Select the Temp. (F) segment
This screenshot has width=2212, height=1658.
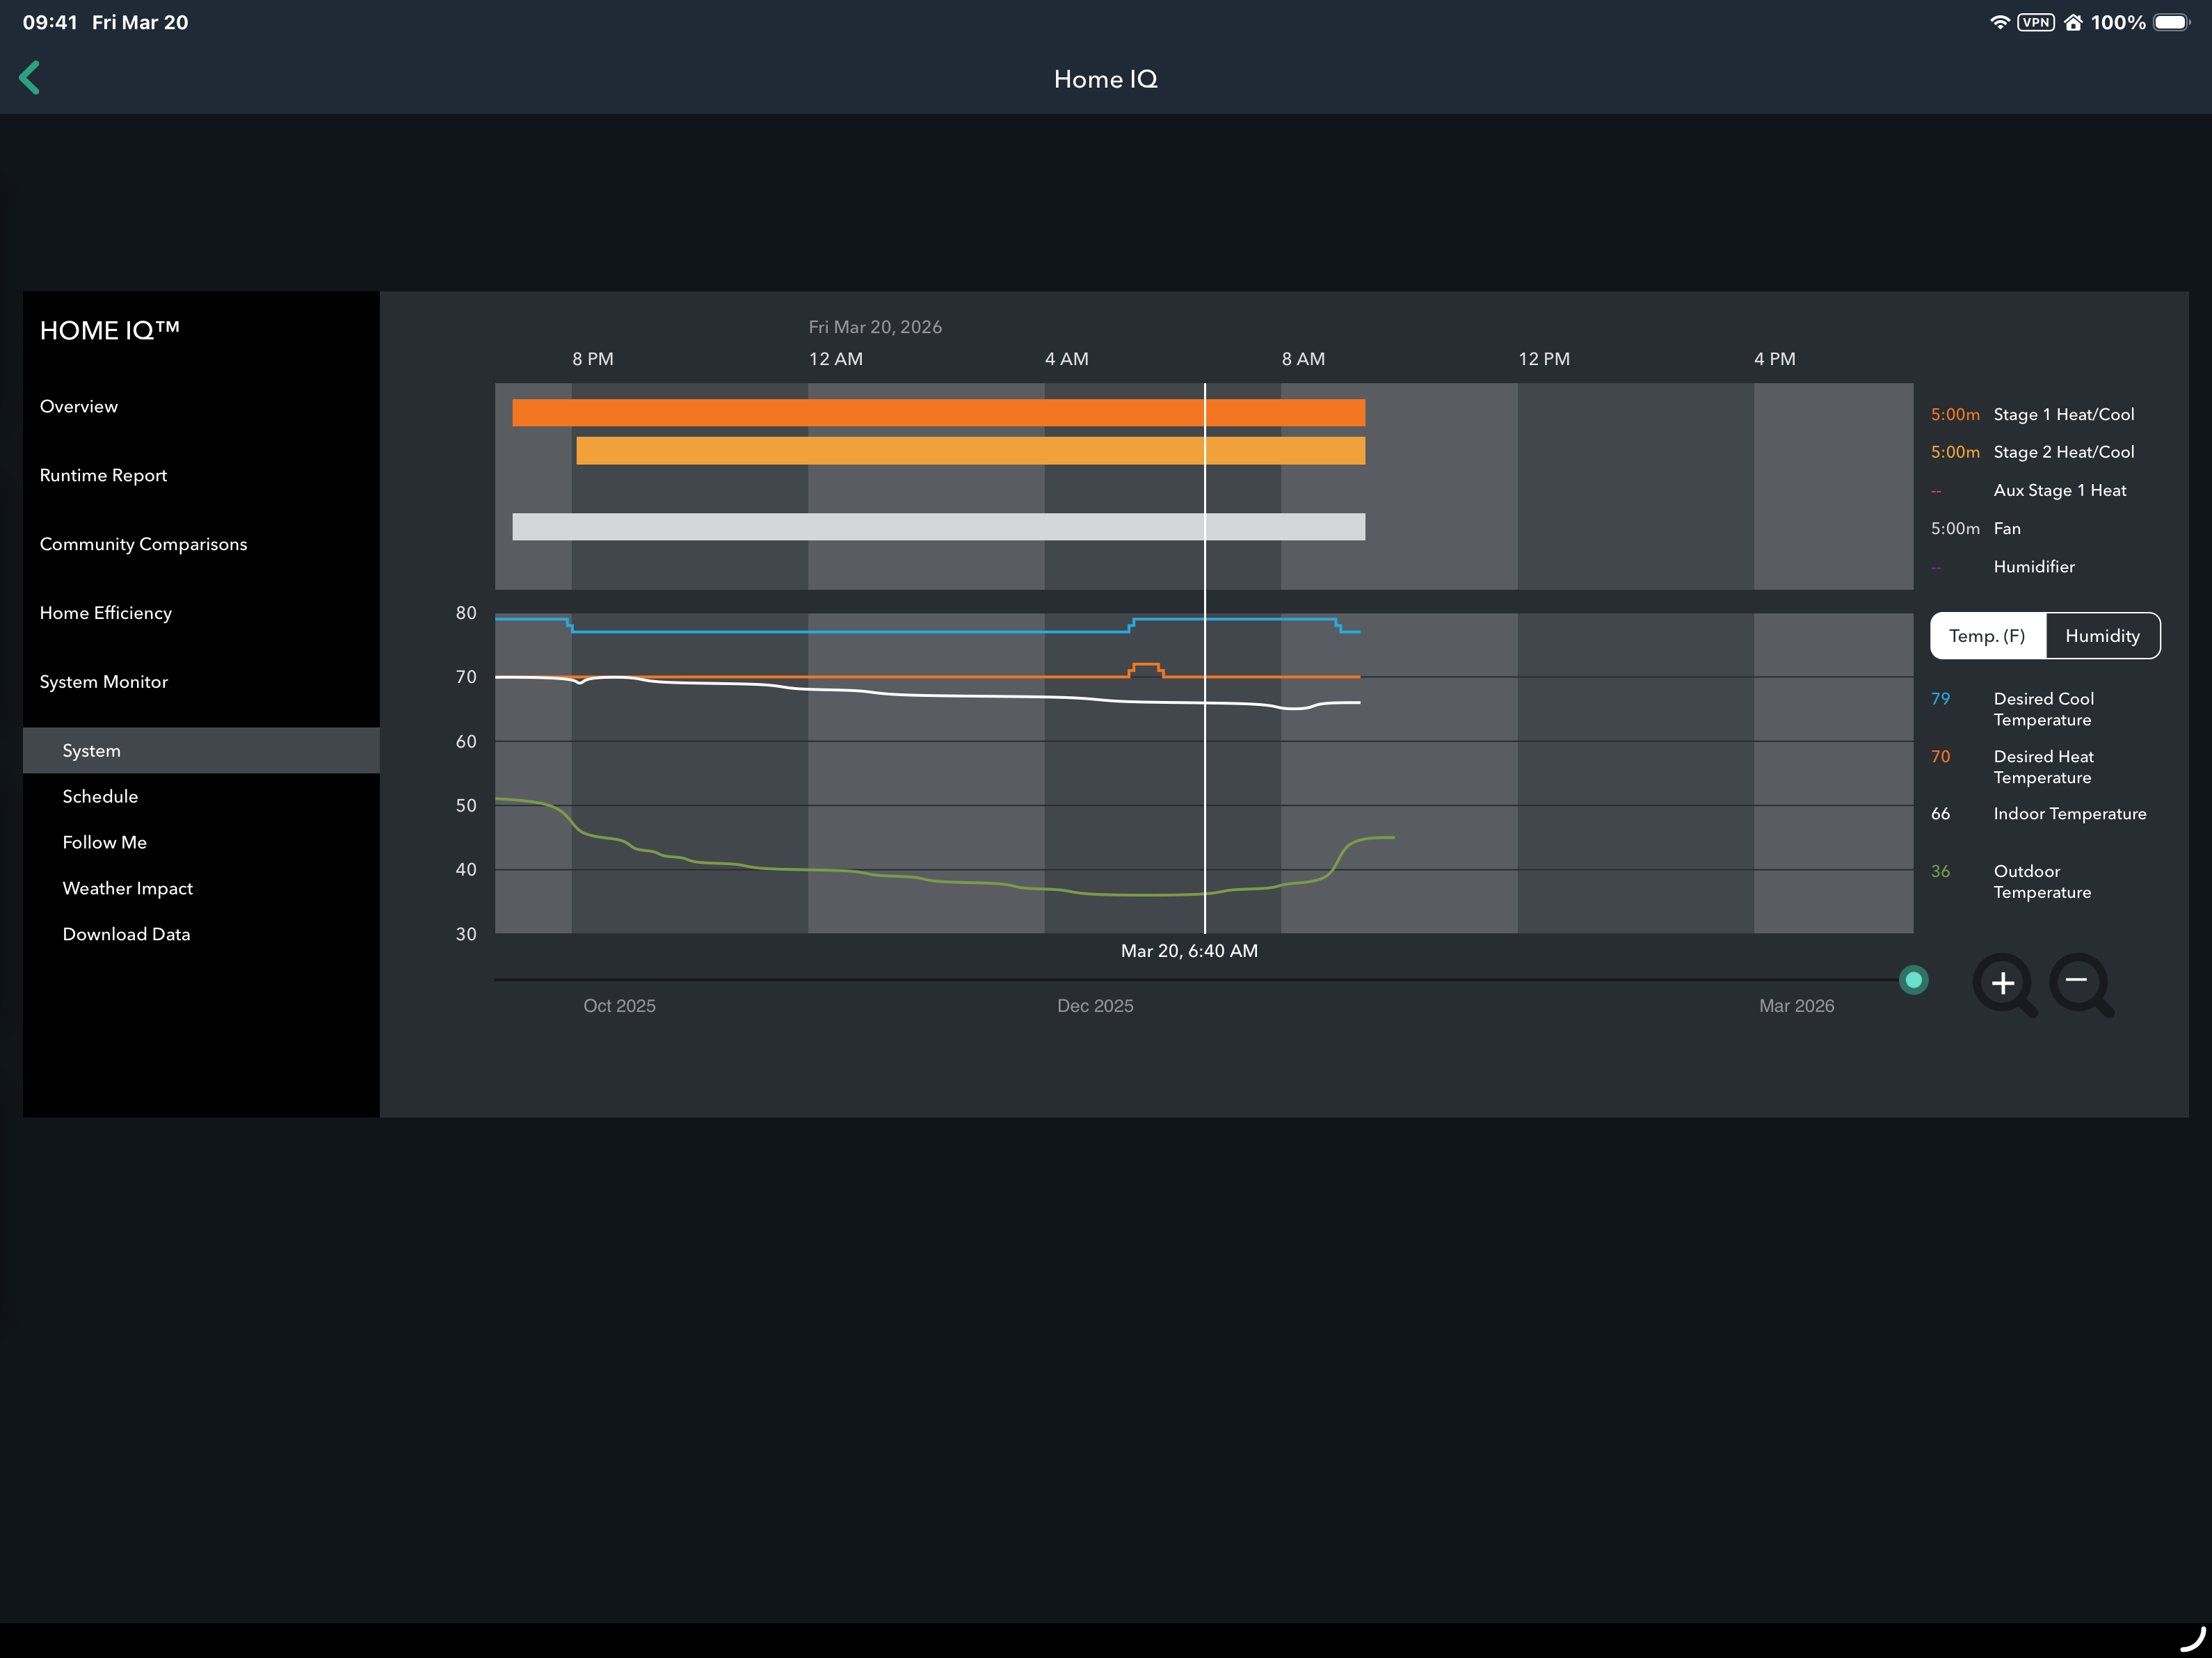click(1987, 636)
